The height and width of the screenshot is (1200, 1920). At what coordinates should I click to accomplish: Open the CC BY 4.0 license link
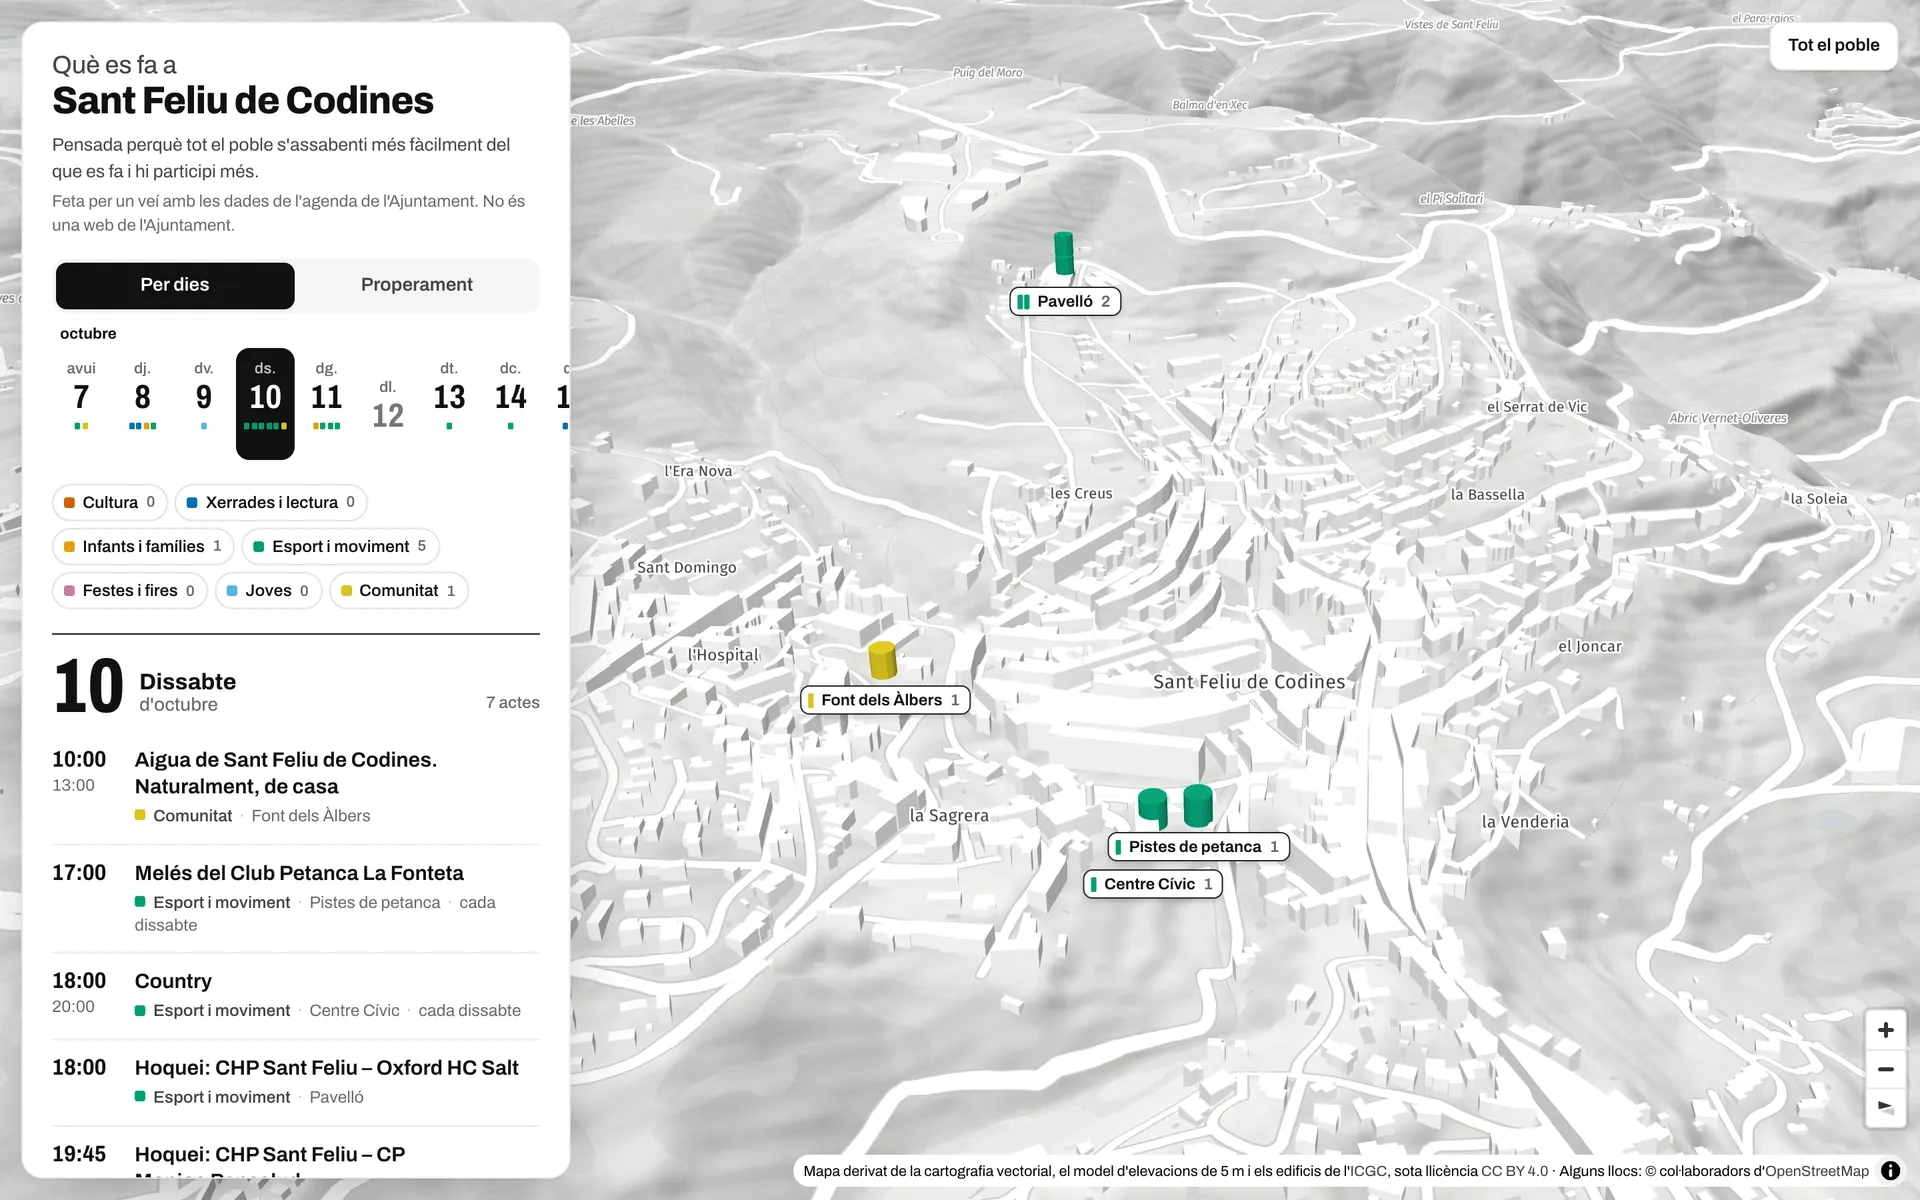click(1514, 1171)
